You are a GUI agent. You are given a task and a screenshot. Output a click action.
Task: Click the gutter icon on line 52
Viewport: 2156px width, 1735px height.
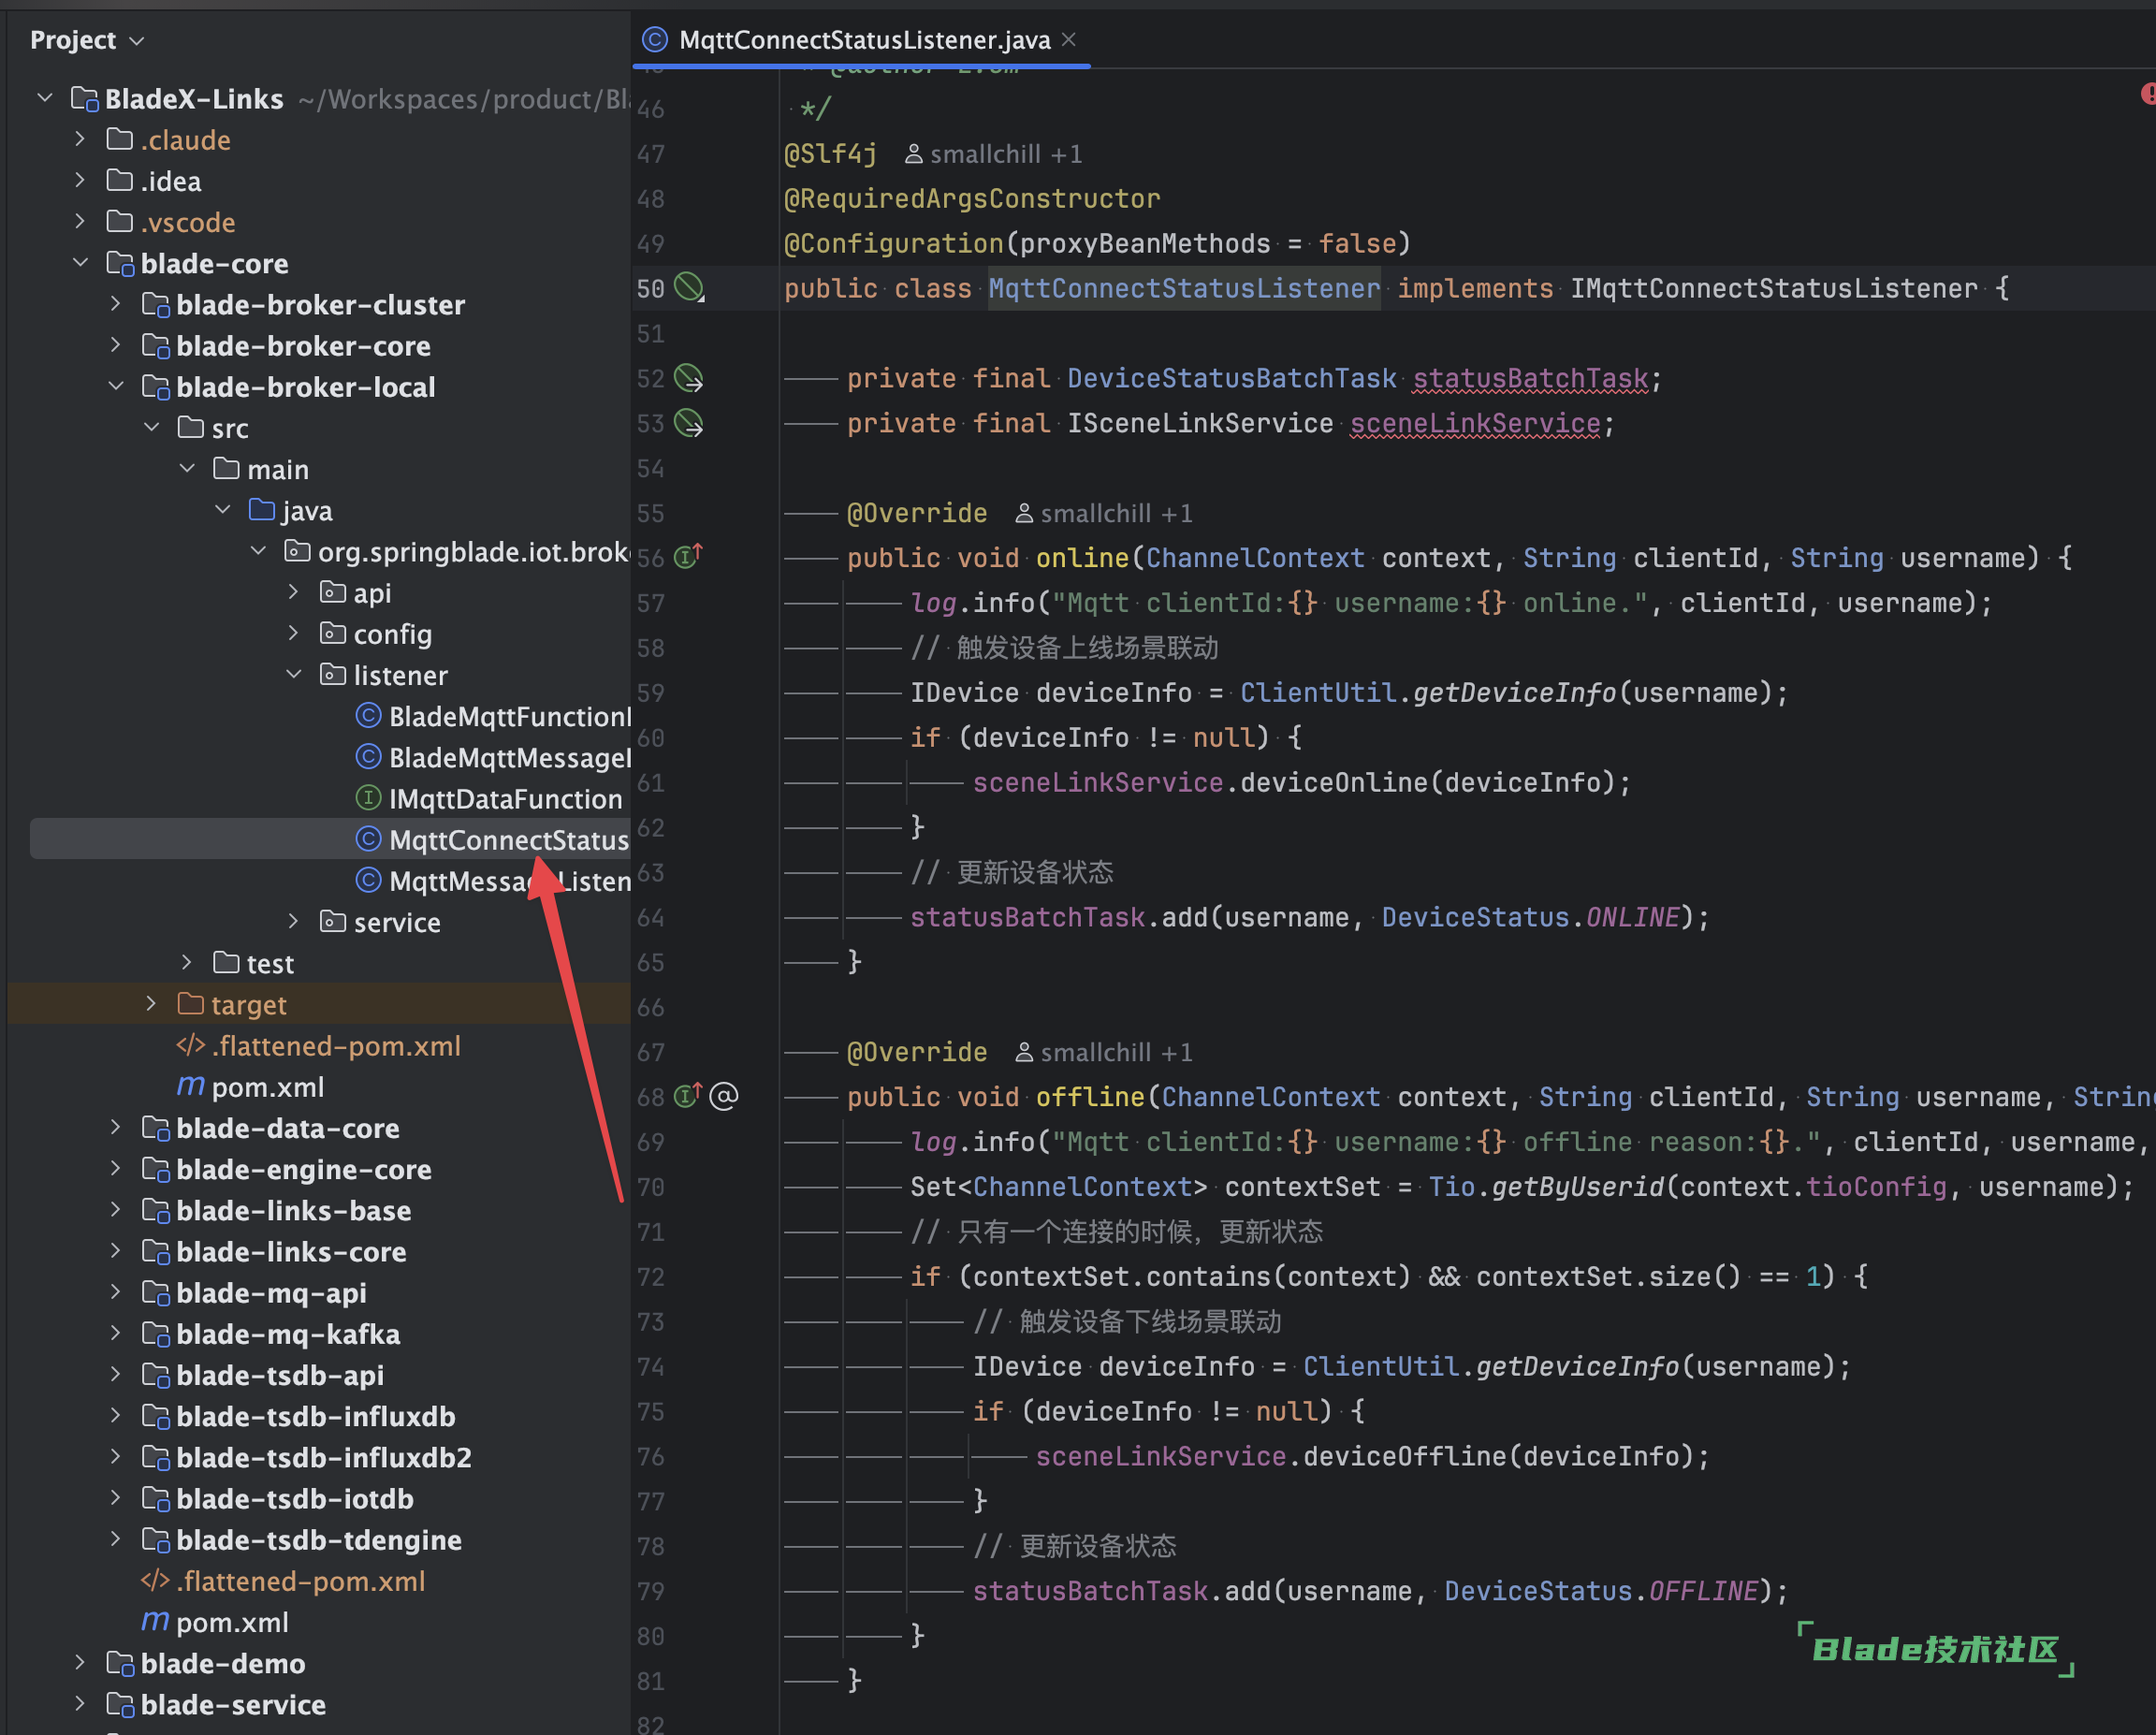[689, 378]
